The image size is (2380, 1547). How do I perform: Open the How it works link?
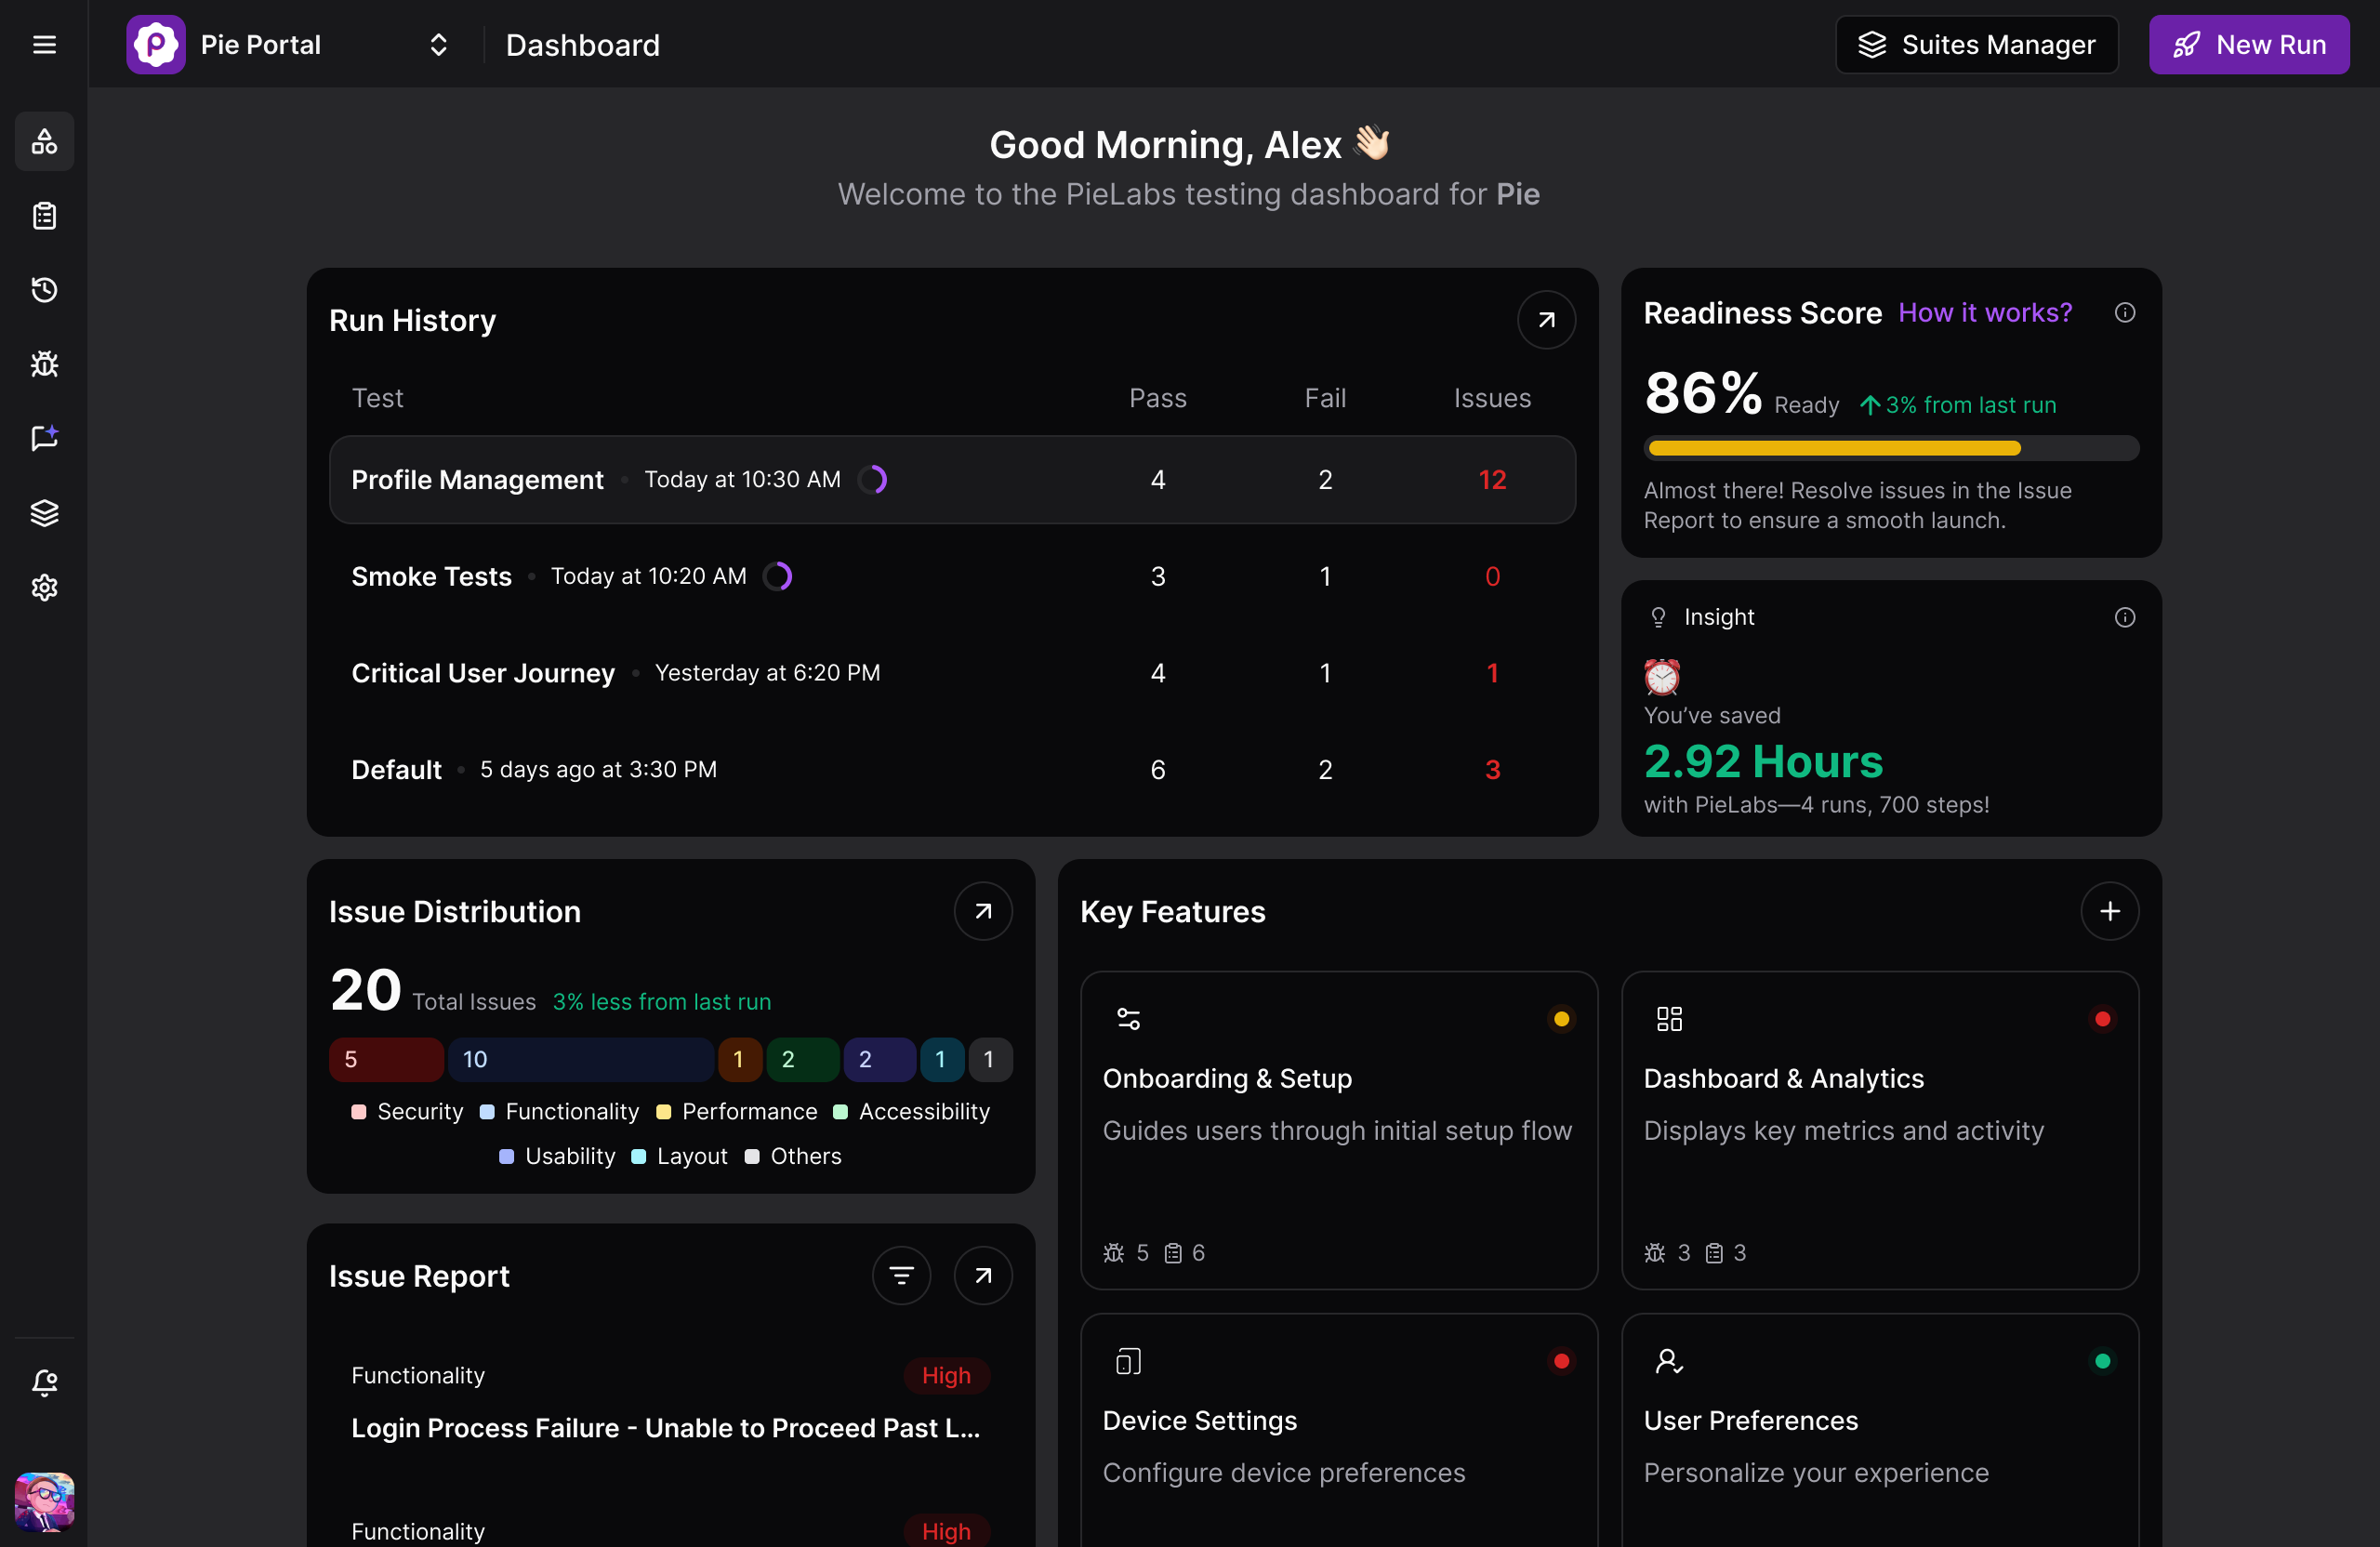tap(1984, 312)
